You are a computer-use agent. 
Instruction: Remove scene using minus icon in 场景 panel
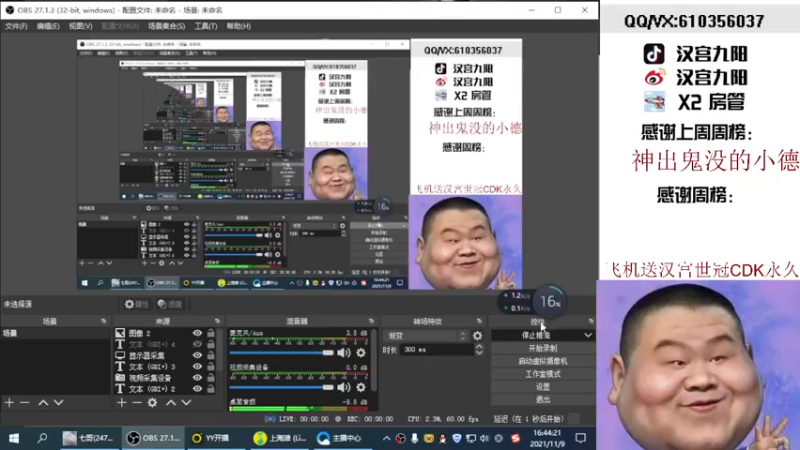(24, 403)
